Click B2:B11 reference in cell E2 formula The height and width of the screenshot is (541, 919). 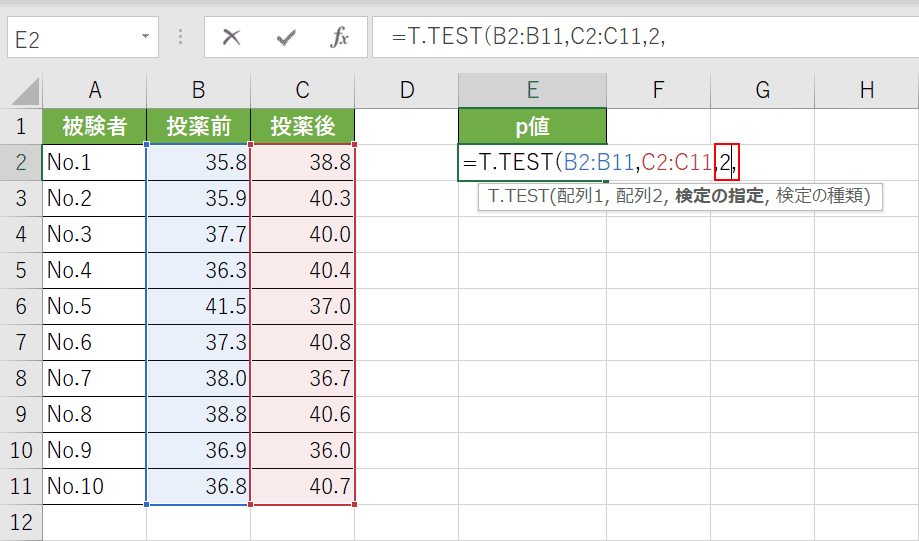click(x=598, y=162)
